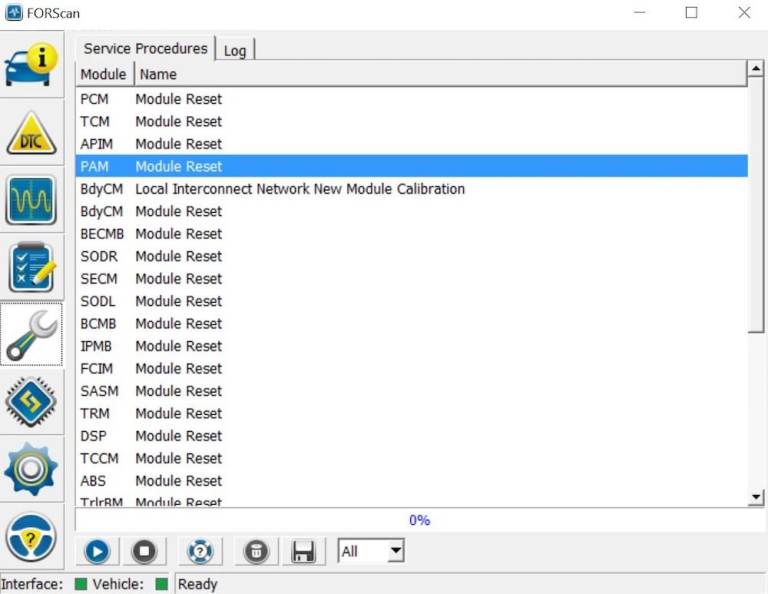
Task: Open the Help steering wheel section
Action: tap(32, 537)
